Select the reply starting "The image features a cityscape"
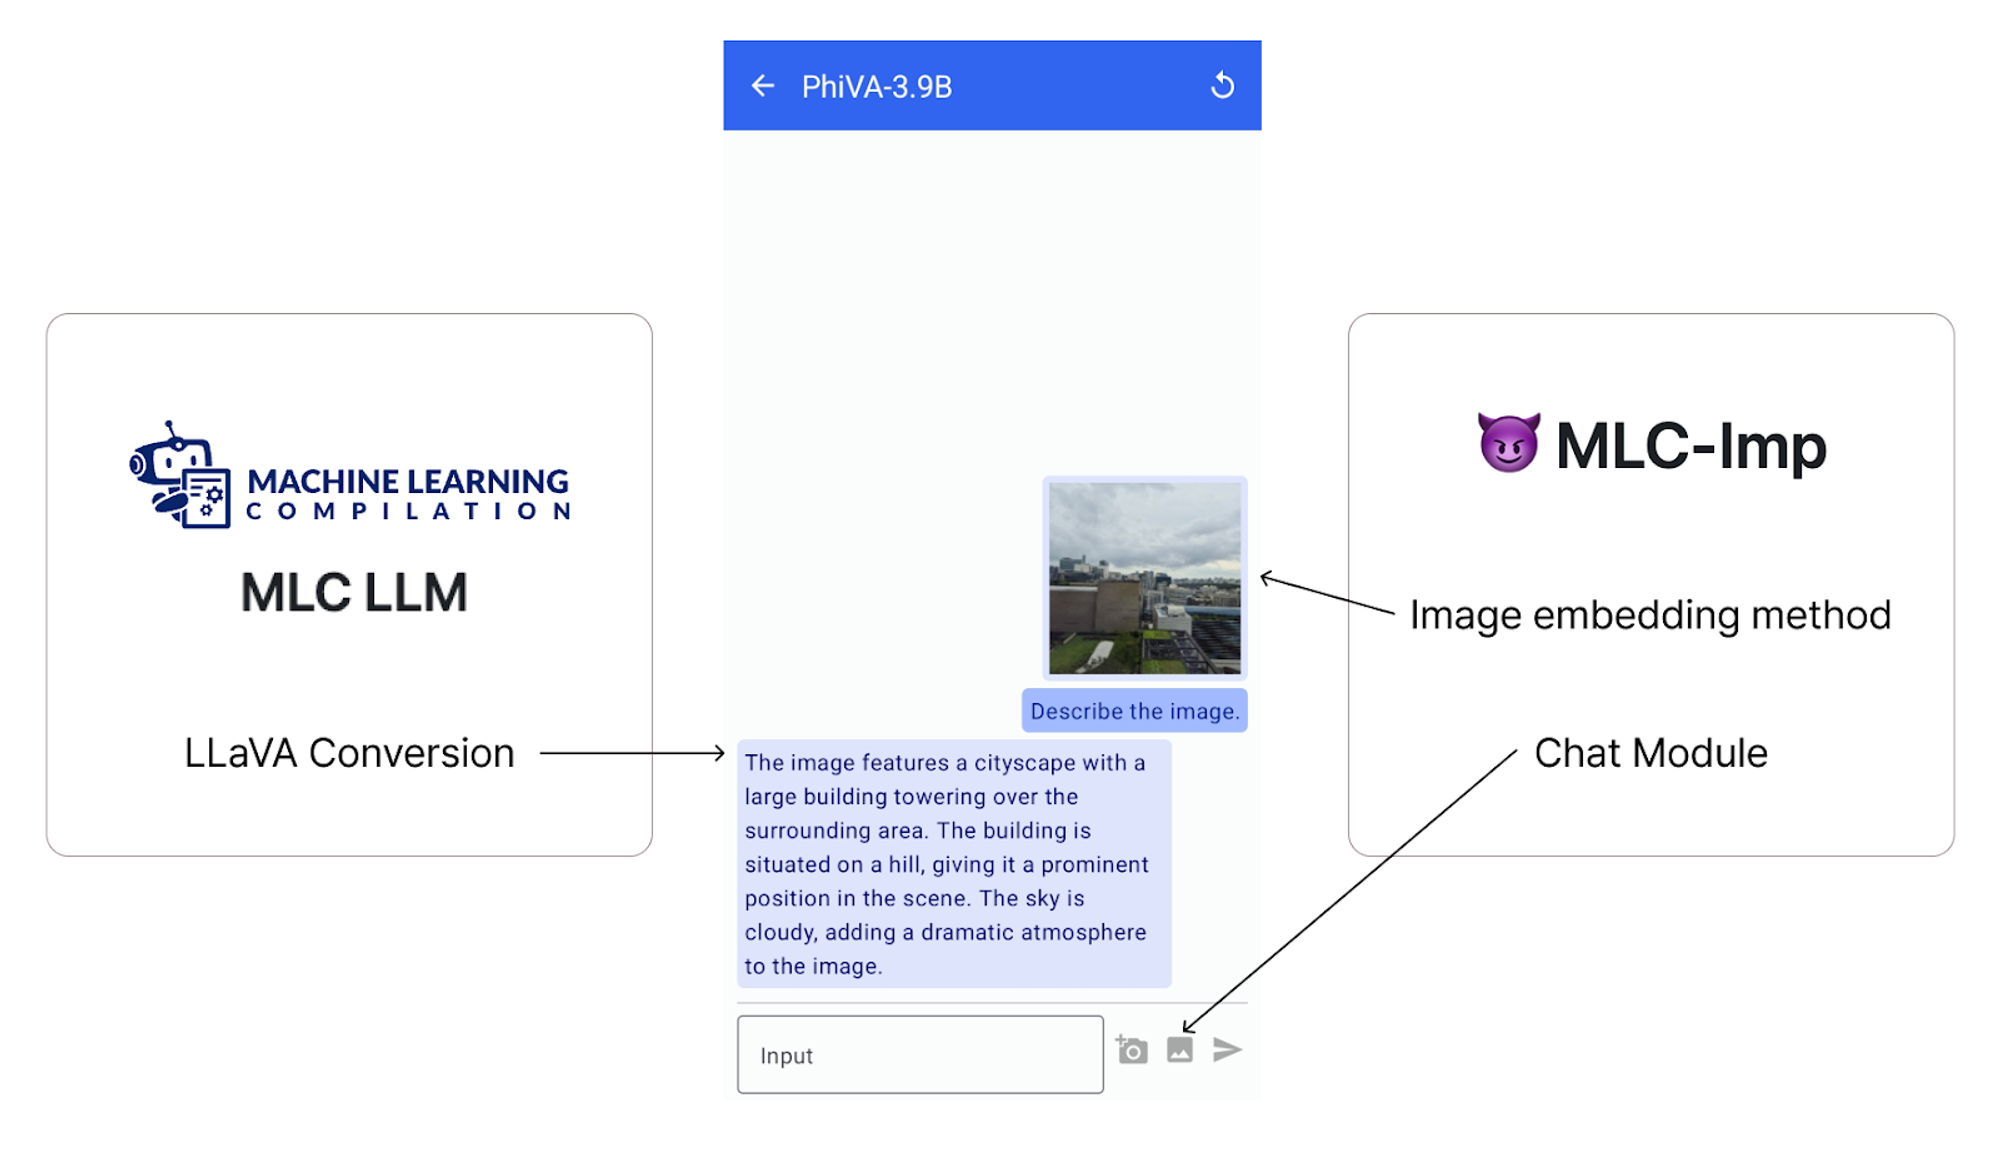 pyautogui.click(x=954, y=864)
